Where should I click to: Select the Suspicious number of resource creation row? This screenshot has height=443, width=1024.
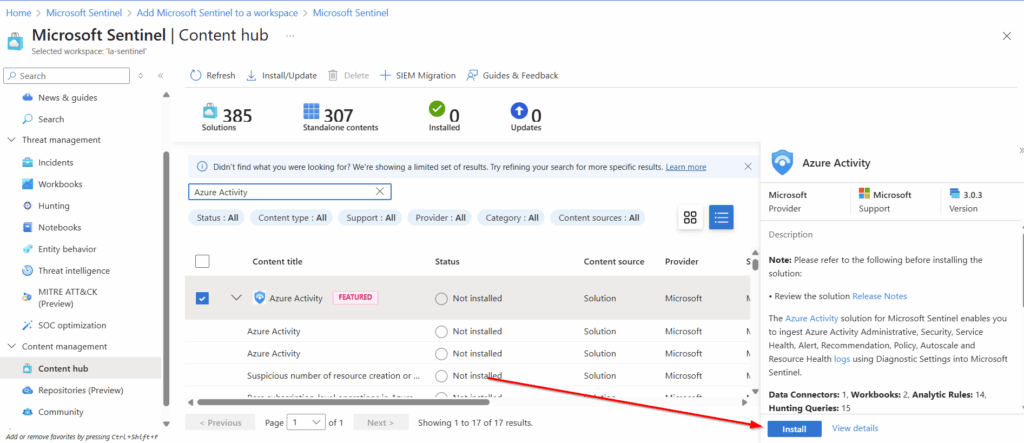pos(468,376)
